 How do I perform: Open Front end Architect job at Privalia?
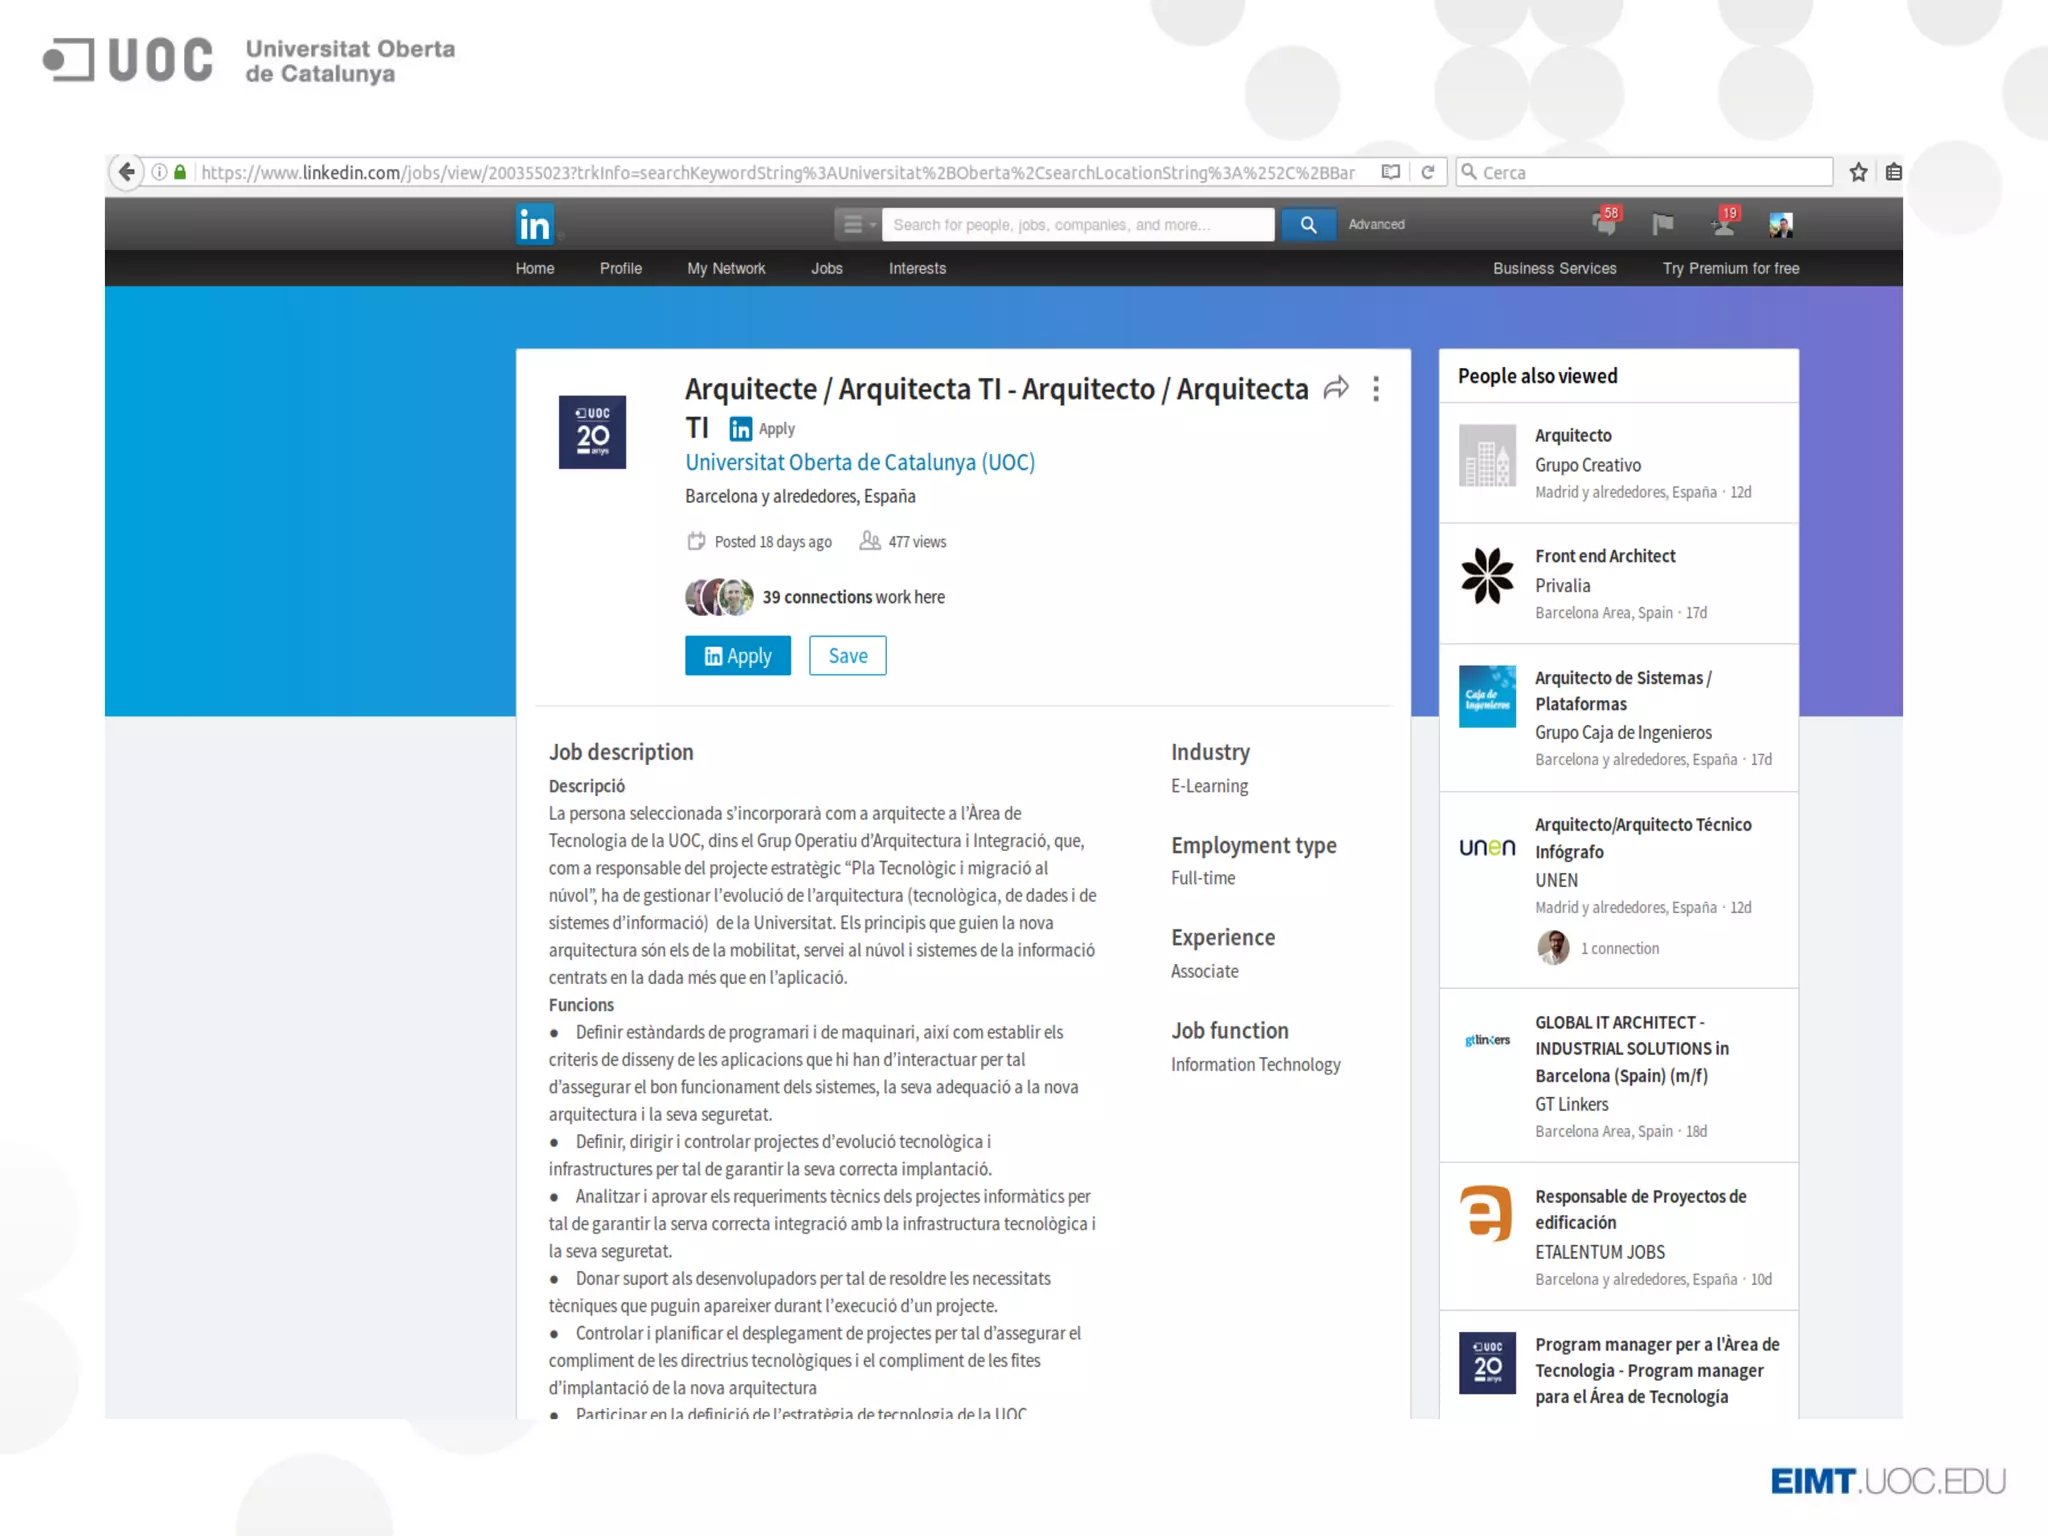tap(1604, 556)
